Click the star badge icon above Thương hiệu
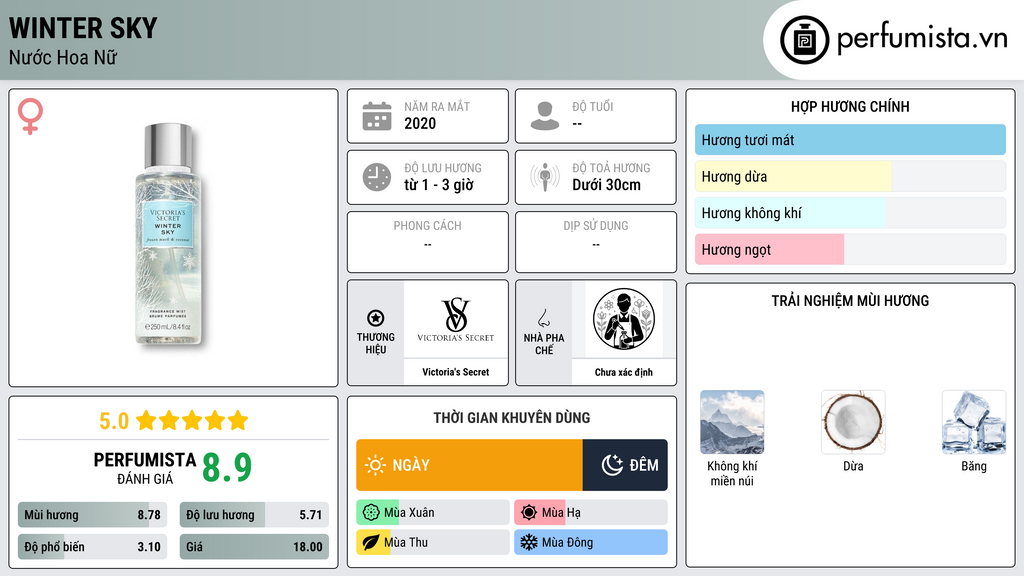Screen dimensions: 1024x576 (376, 318)
